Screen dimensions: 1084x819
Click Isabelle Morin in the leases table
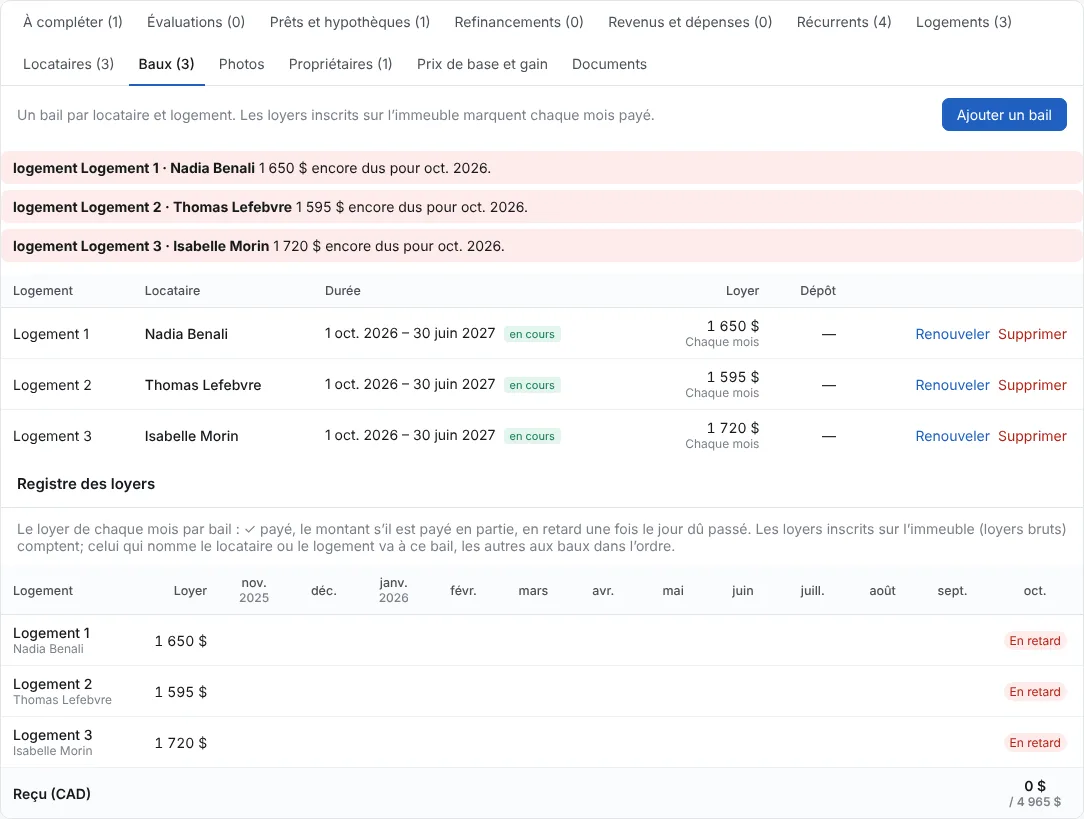pyautogui.click(x=191, y=436)
